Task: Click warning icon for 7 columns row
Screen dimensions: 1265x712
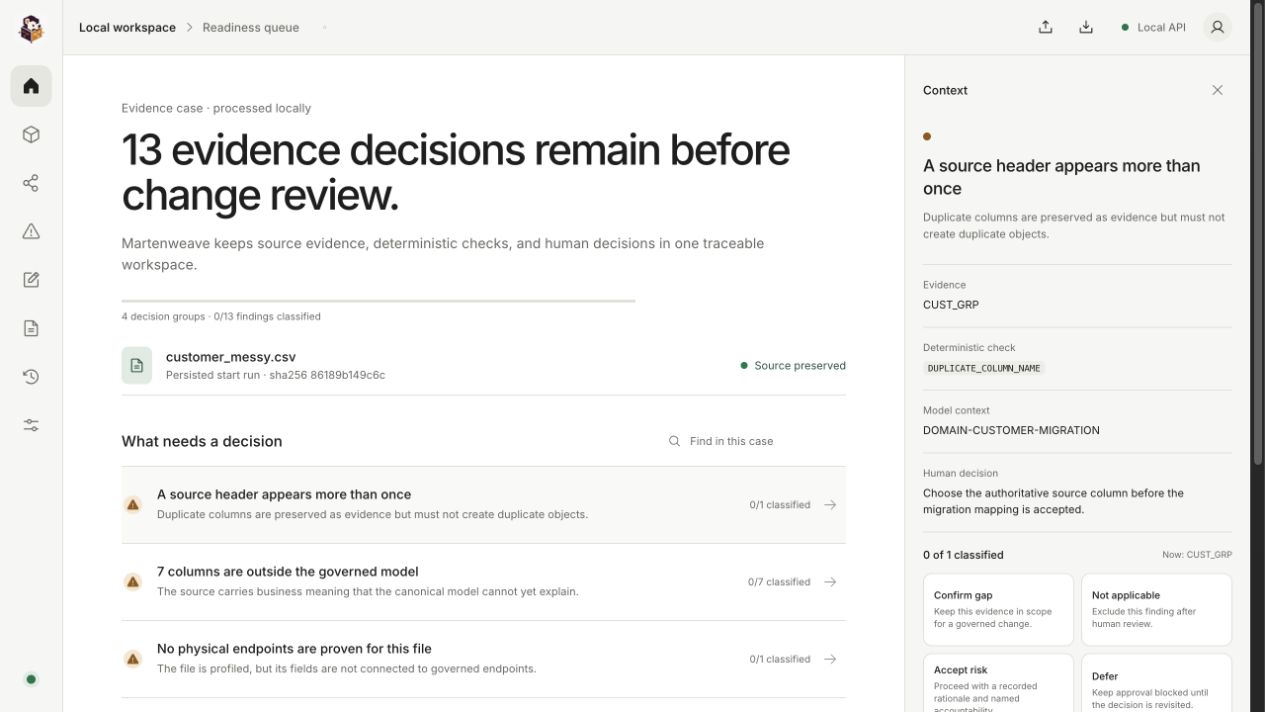Action: click(x=133, y=582)
